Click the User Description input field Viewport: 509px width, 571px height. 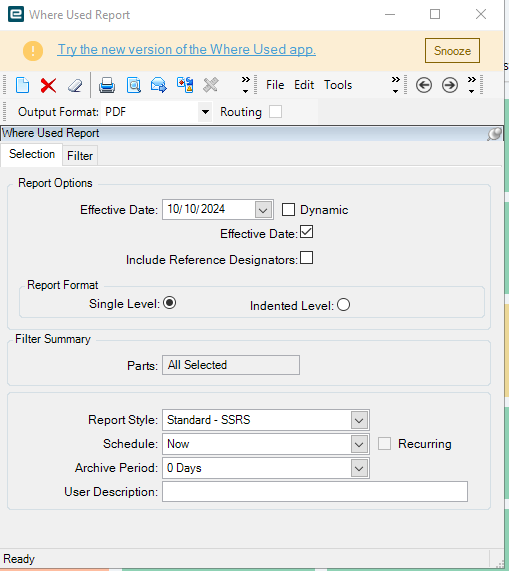tap(315, 492)
